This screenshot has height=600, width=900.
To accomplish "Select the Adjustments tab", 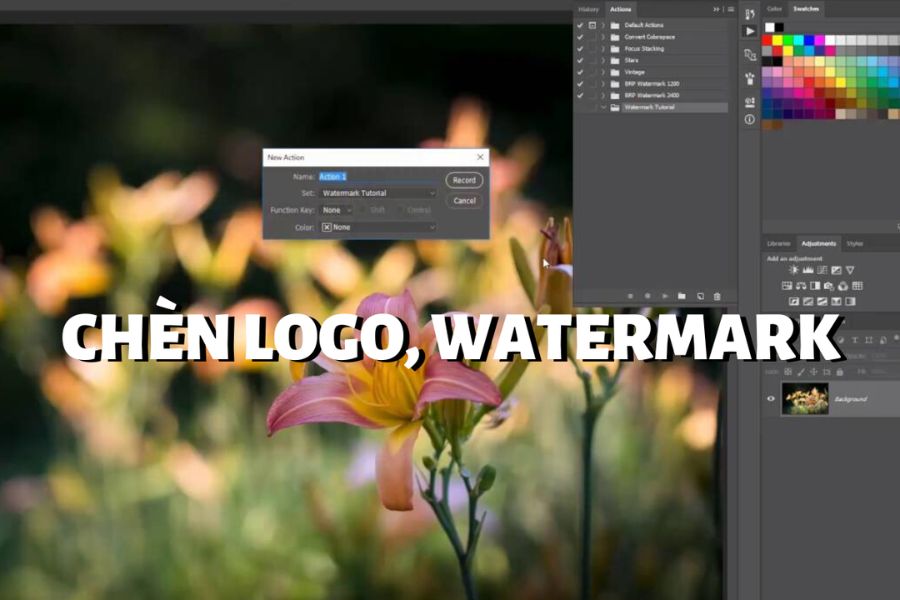I will point(818,243).
